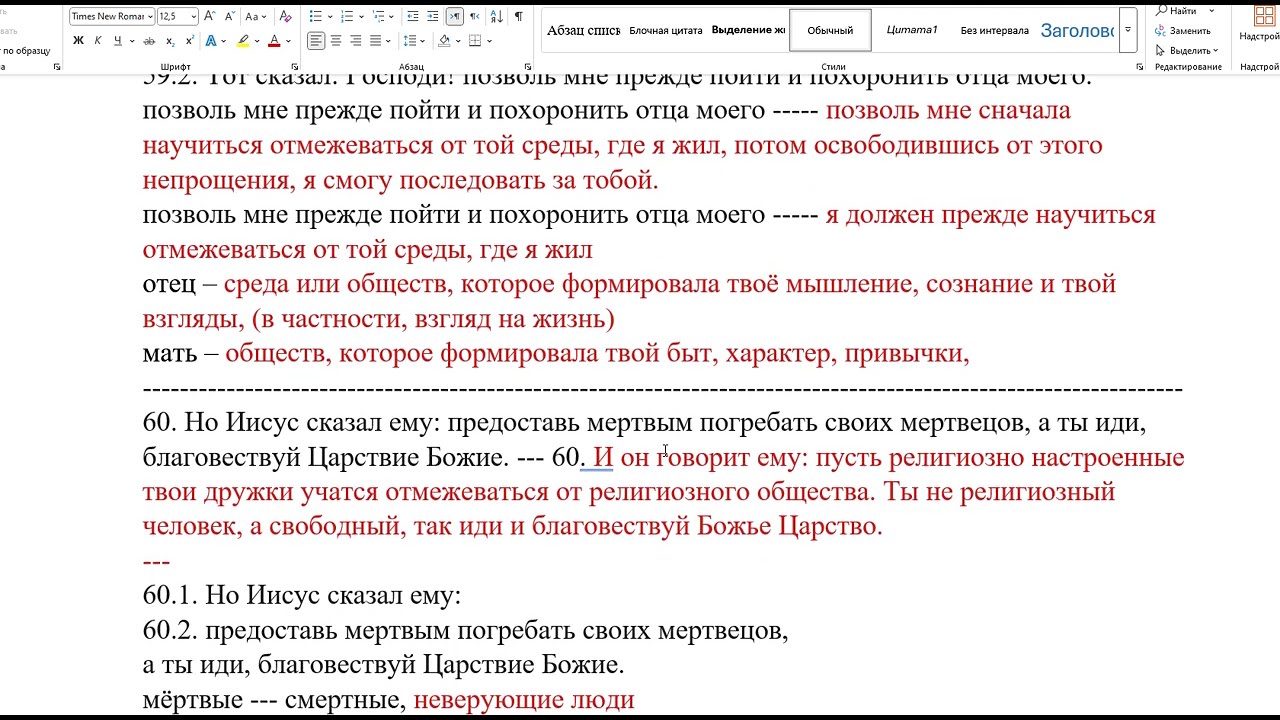This screenshot has width=1280, height=720.
Task: Click line '60.1. Но Иисус сказал ему:'
Action: coord(302,596)
